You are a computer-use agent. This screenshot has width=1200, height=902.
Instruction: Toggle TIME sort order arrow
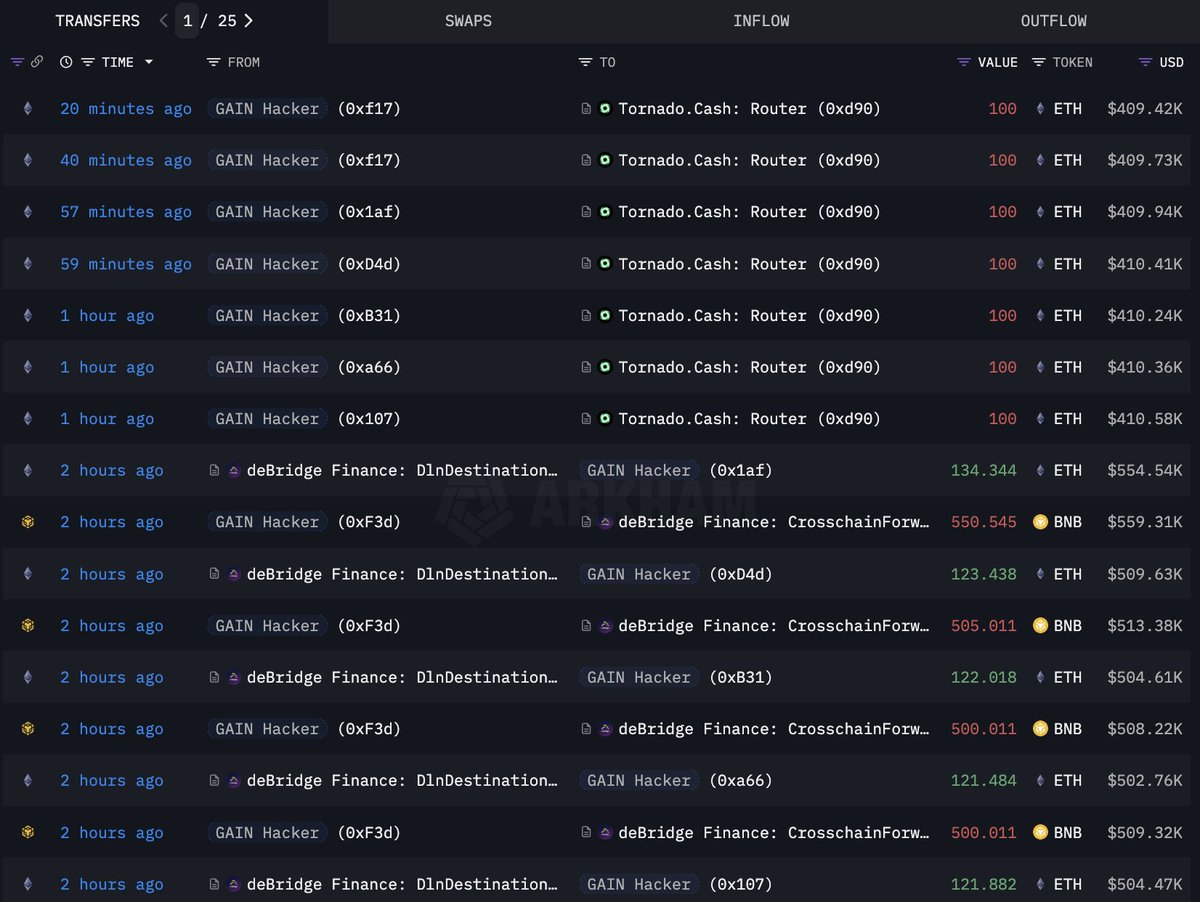click(x=149, y=62)
